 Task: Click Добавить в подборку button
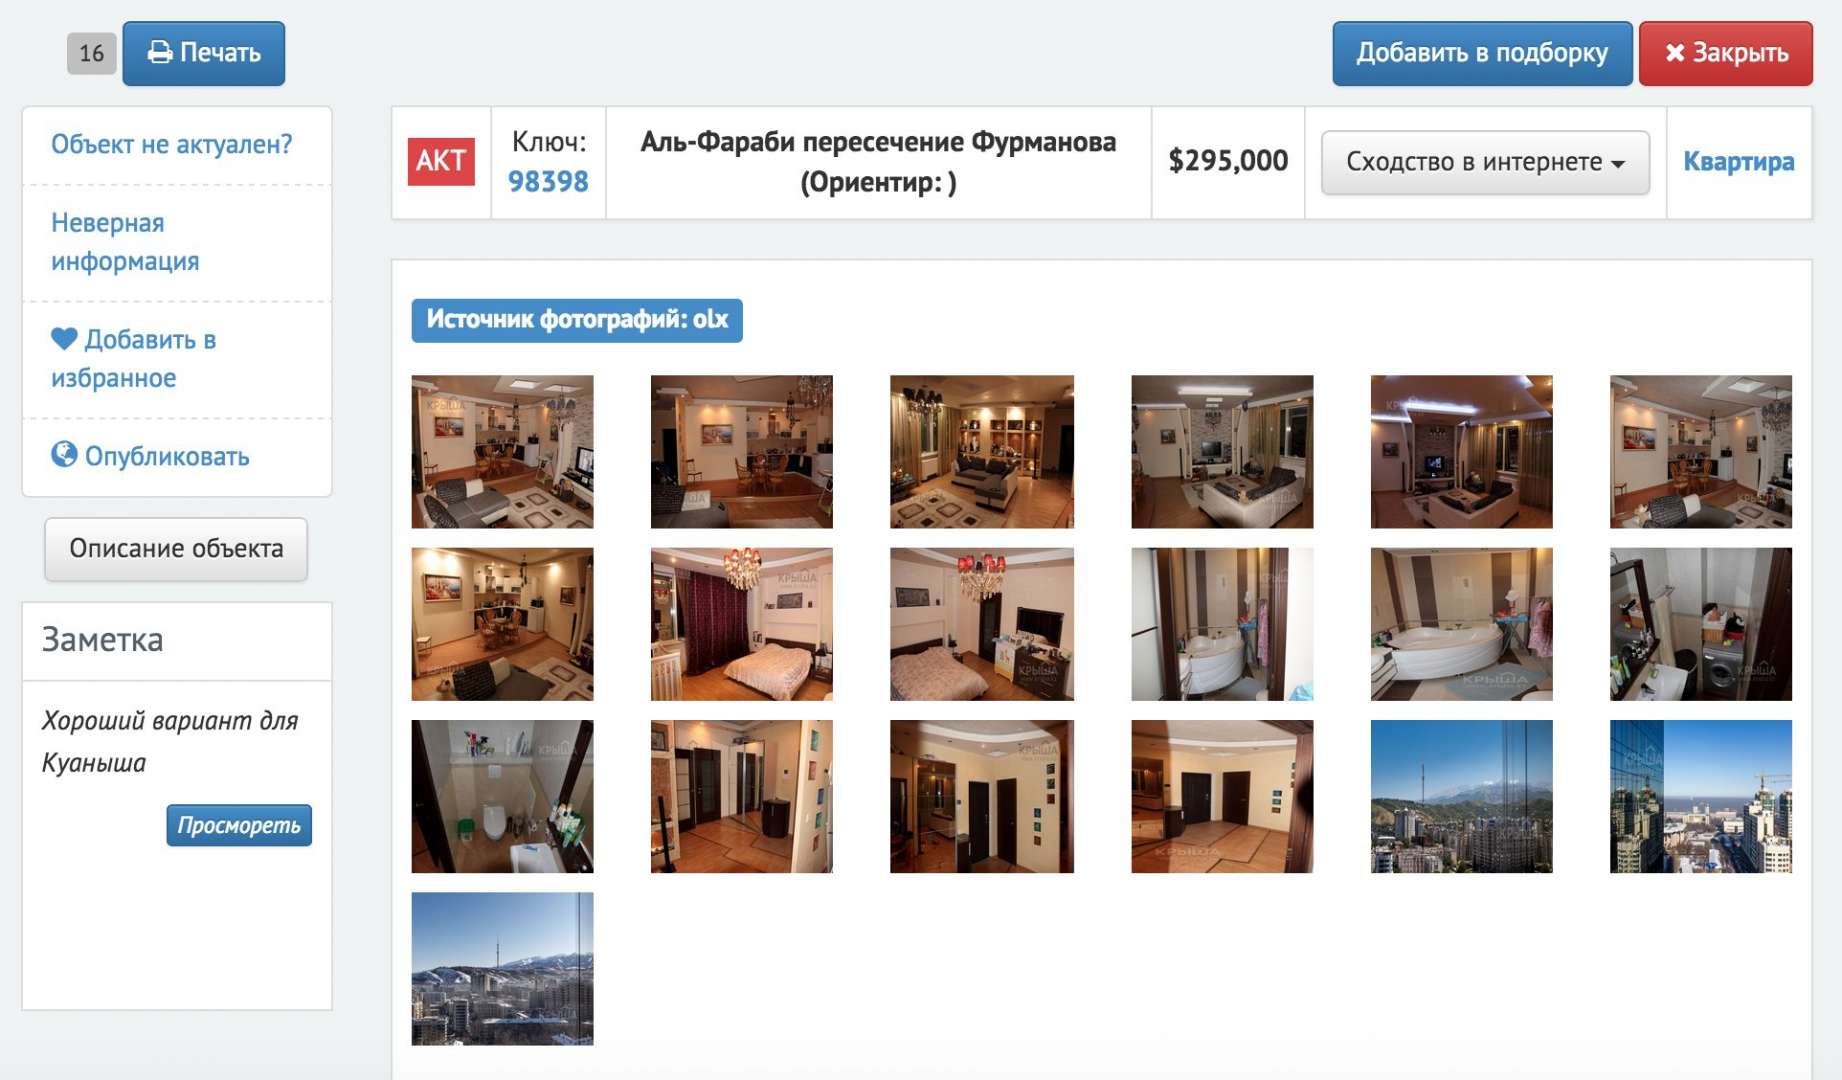(1482, 53)
